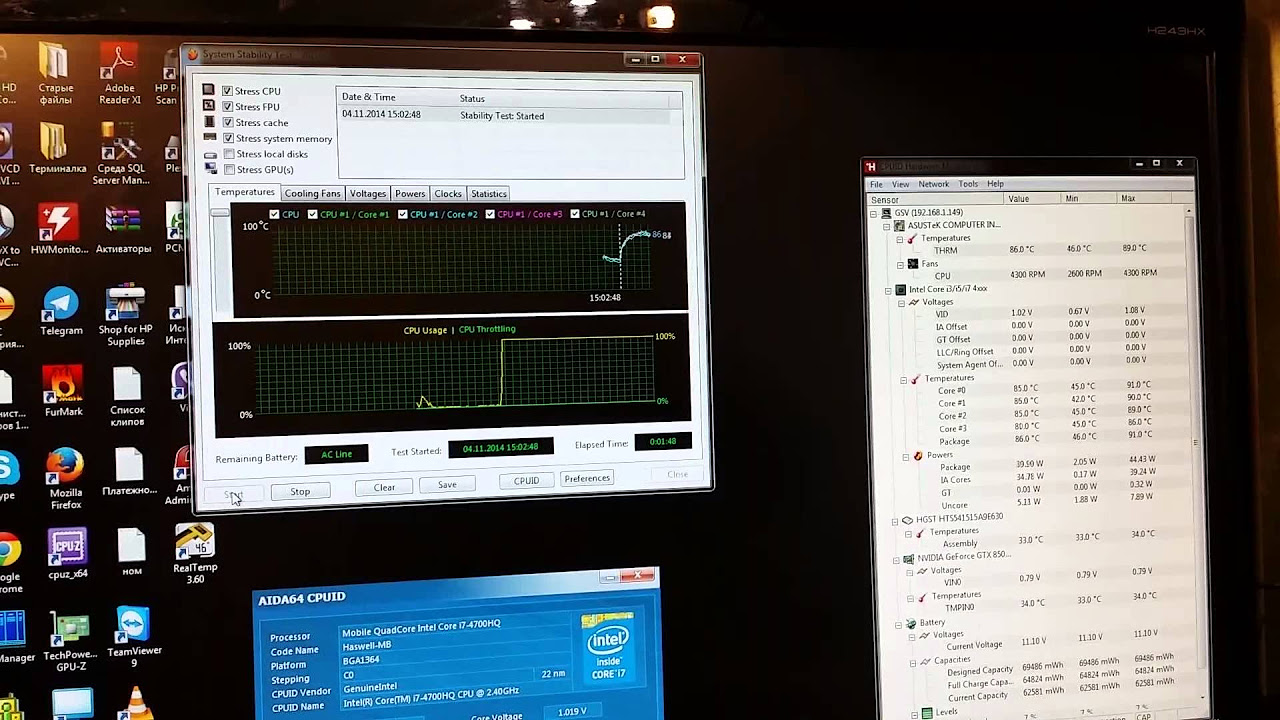Click the System Stability Test flame icon
Viewport: 1280px width, 720px height.
click(194, 56)
